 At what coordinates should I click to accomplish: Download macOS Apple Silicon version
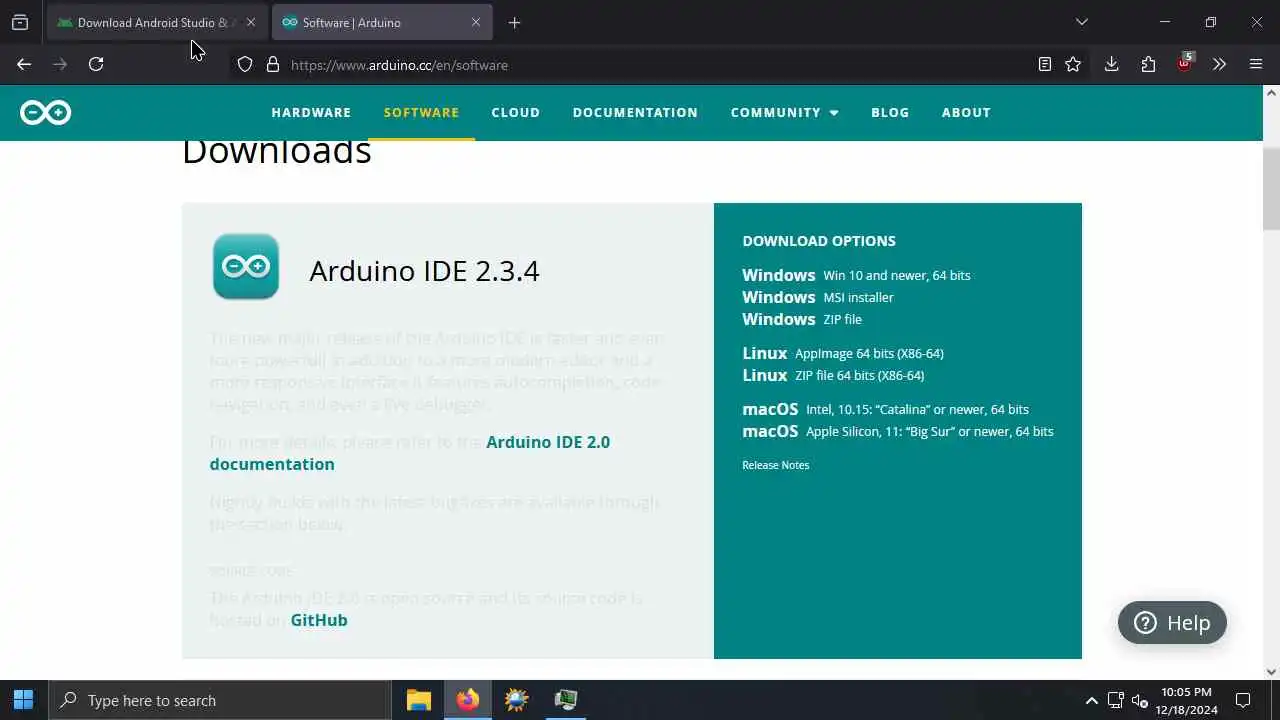[x=898, y=431]
